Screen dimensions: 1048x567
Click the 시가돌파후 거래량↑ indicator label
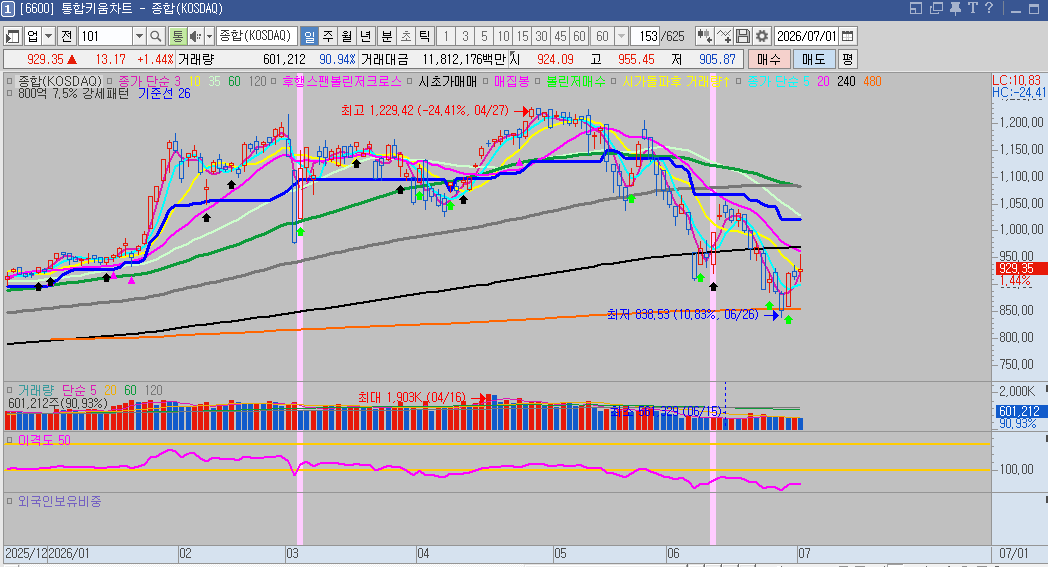(x=676, y=82)
